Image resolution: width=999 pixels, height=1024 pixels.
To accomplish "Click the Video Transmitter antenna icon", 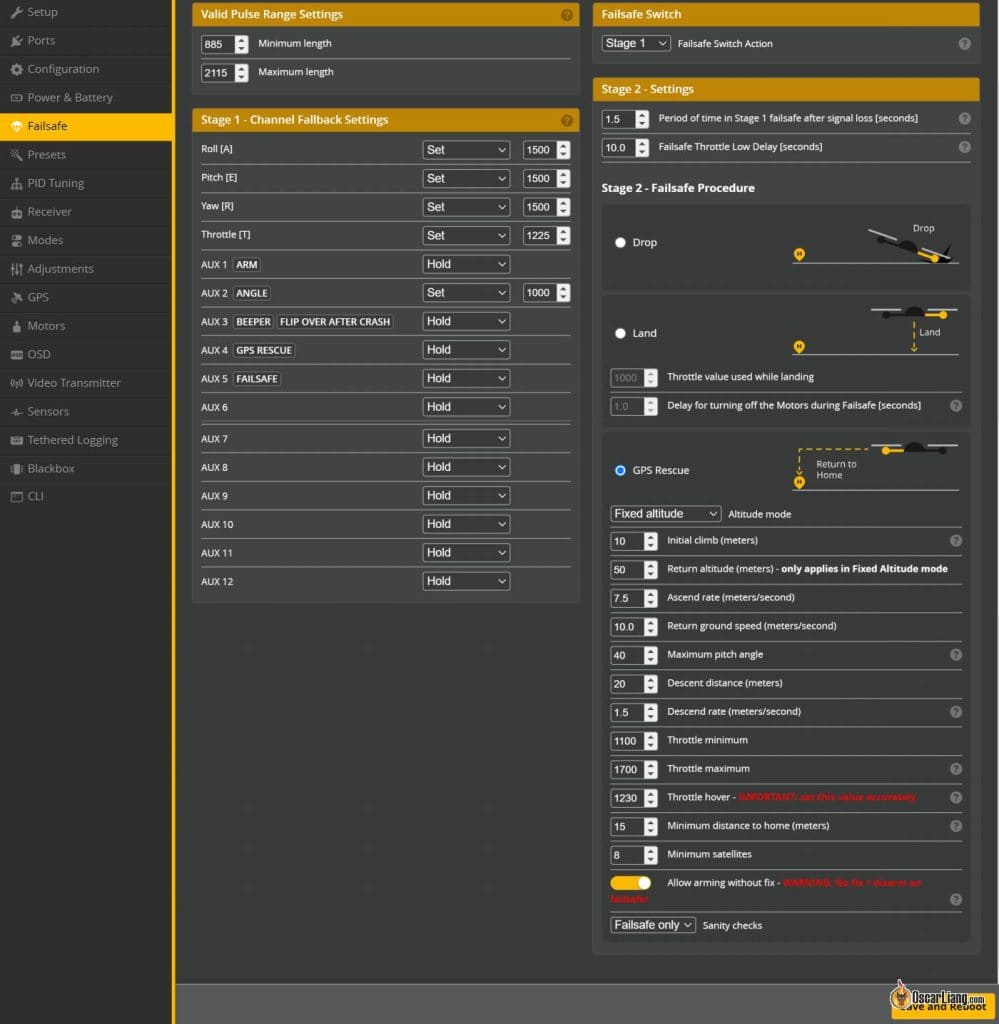I will pos(16,383).
